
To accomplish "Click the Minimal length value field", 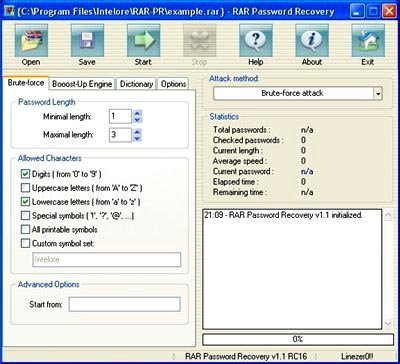I will pos(120,116).
